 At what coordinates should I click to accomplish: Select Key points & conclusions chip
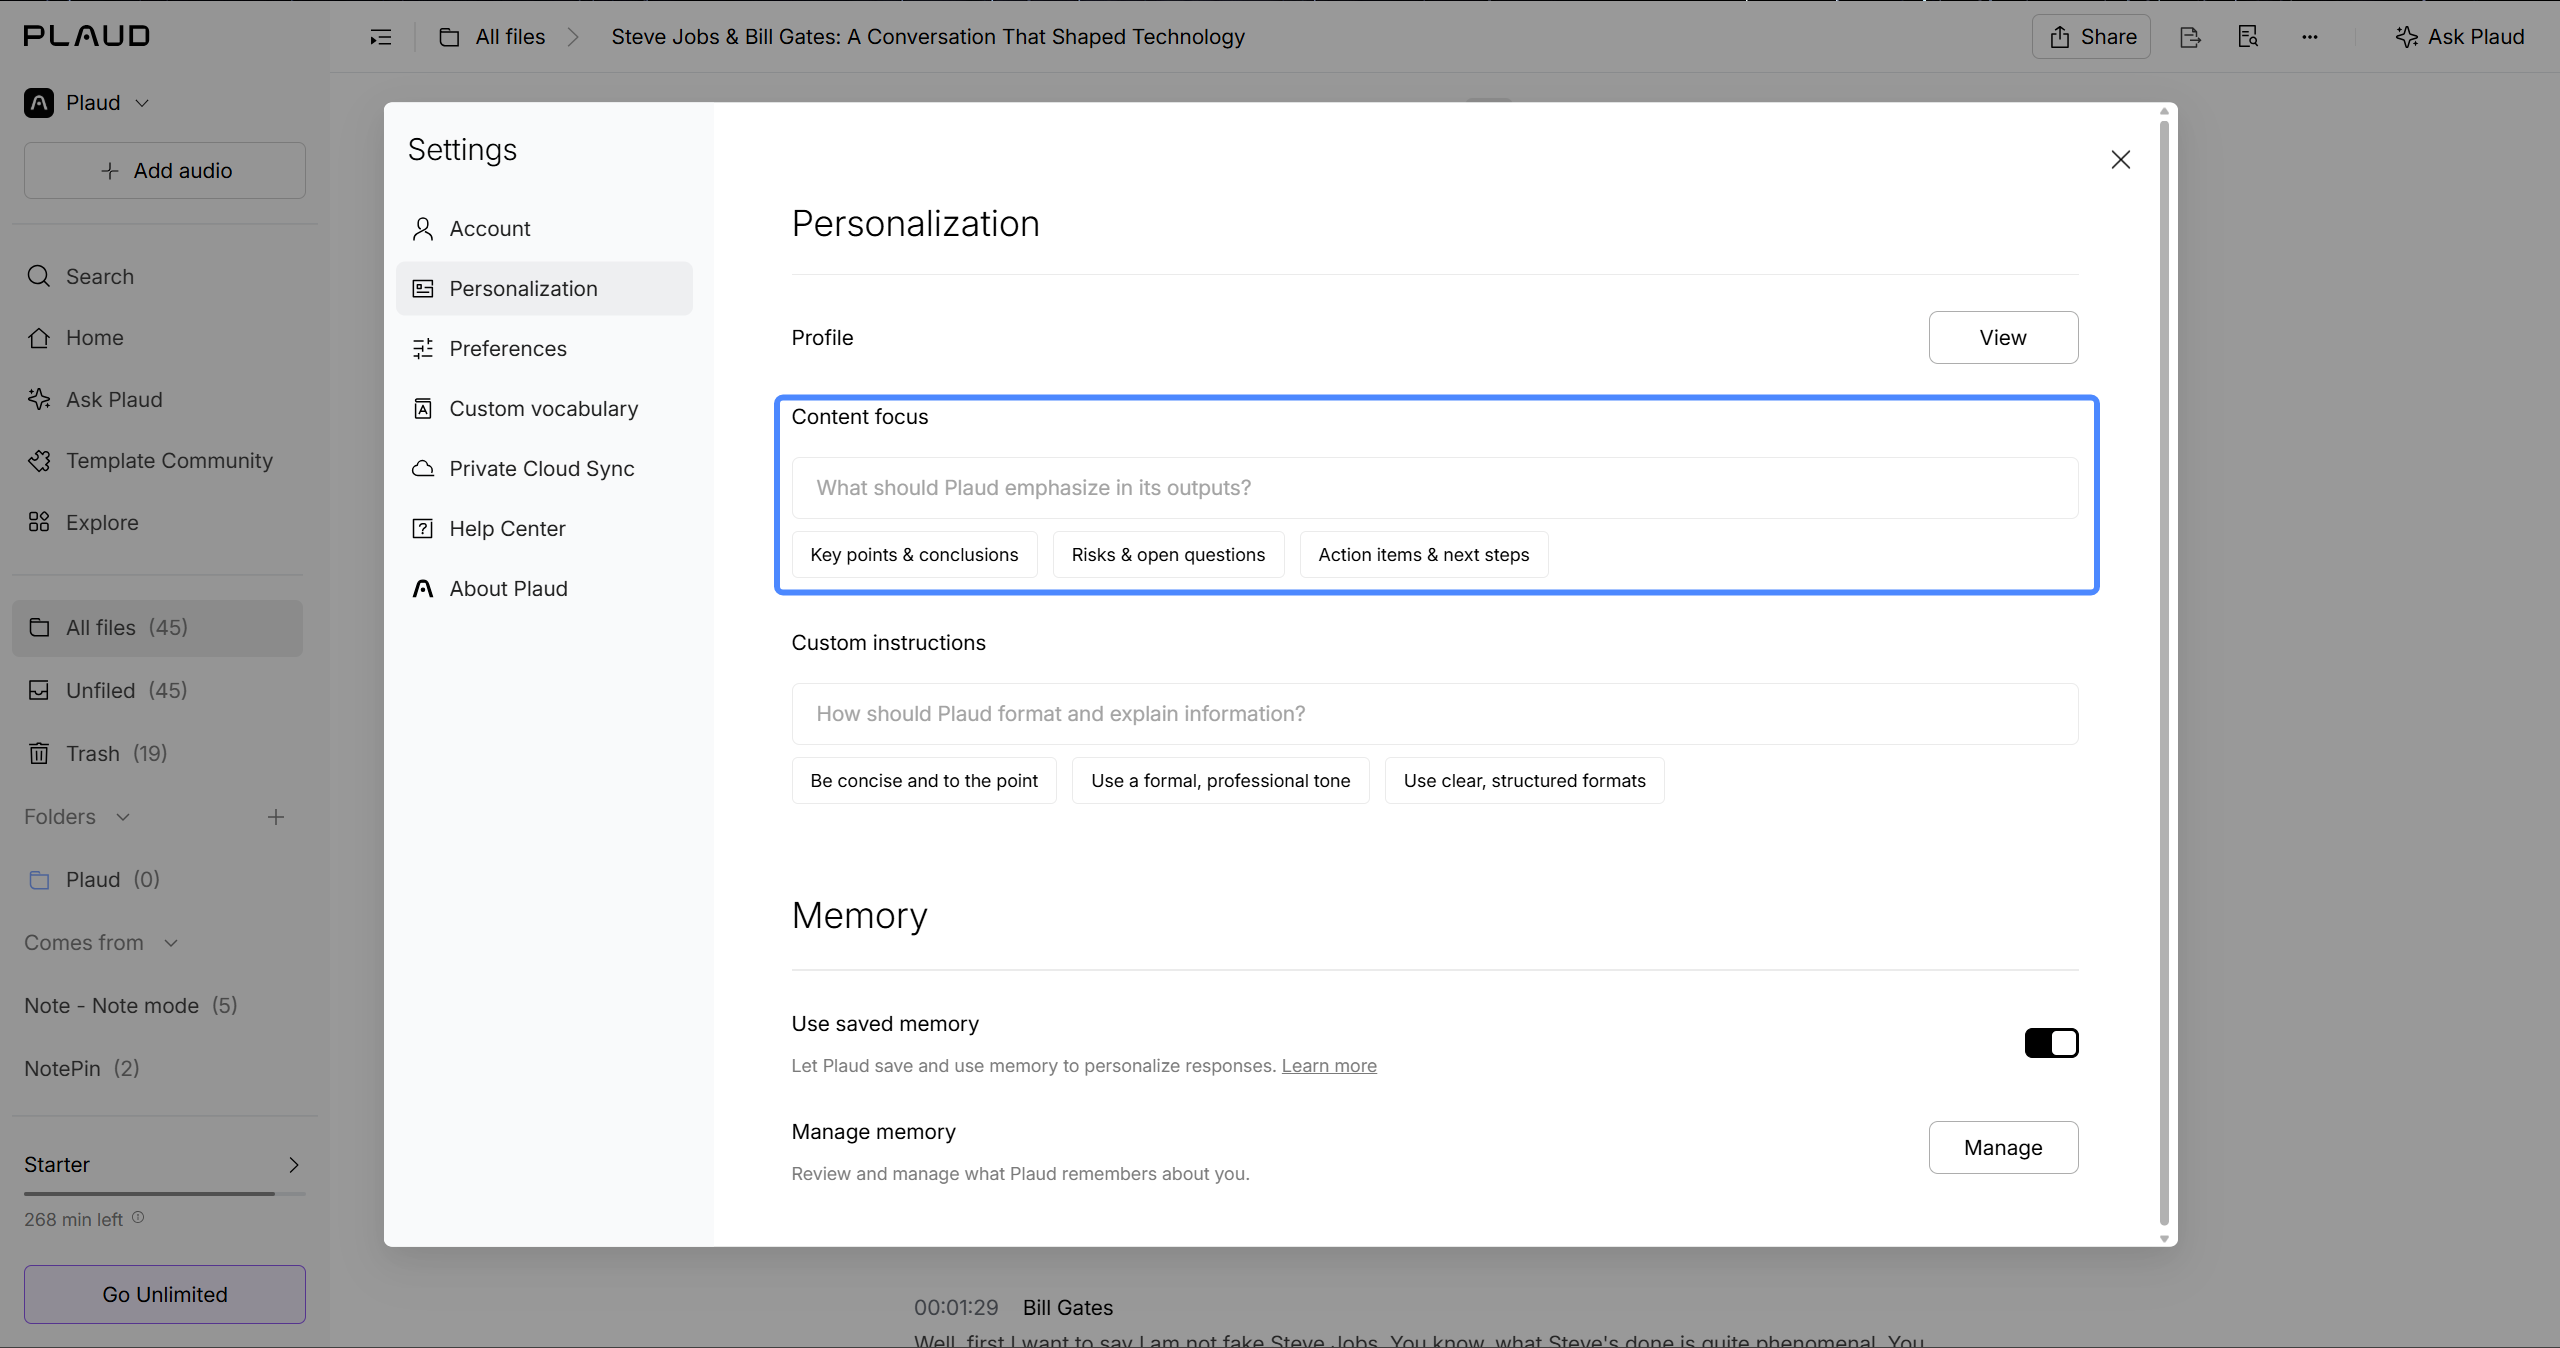pos(914,555)
